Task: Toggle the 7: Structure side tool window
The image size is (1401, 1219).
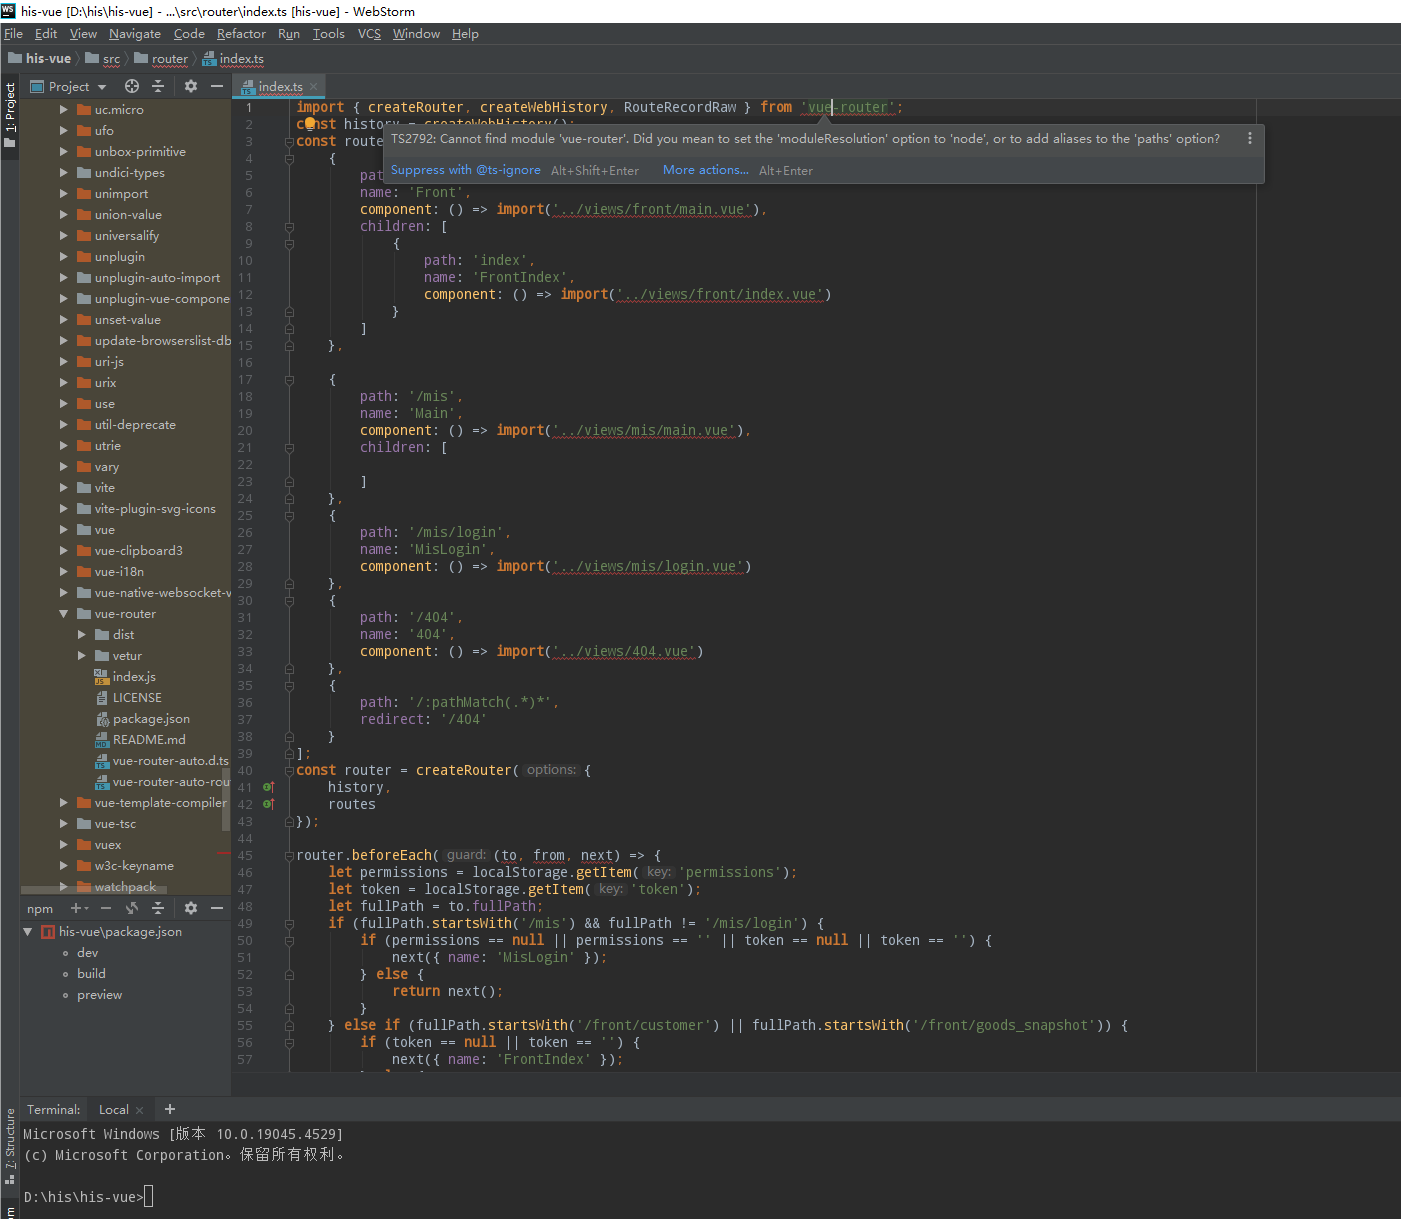Action: [x=10, y=1146]
